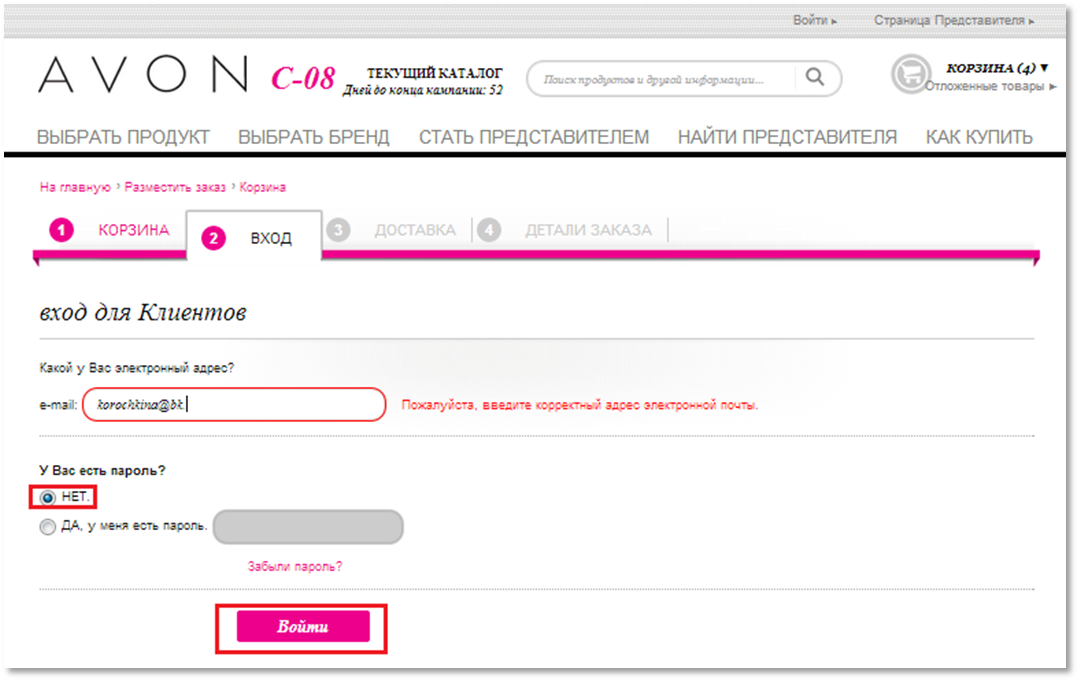This screenshot has height=681, width=1079.
Task: Click the product search box
Action: [661, 78]
